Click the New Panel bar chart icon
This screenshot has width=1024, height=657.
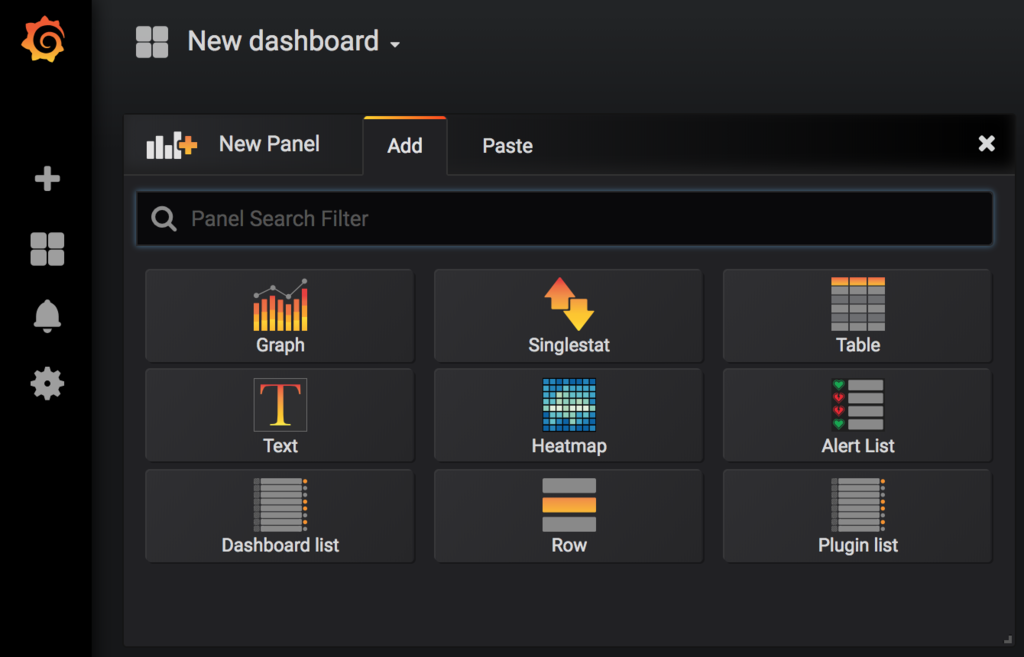(171, 144)
